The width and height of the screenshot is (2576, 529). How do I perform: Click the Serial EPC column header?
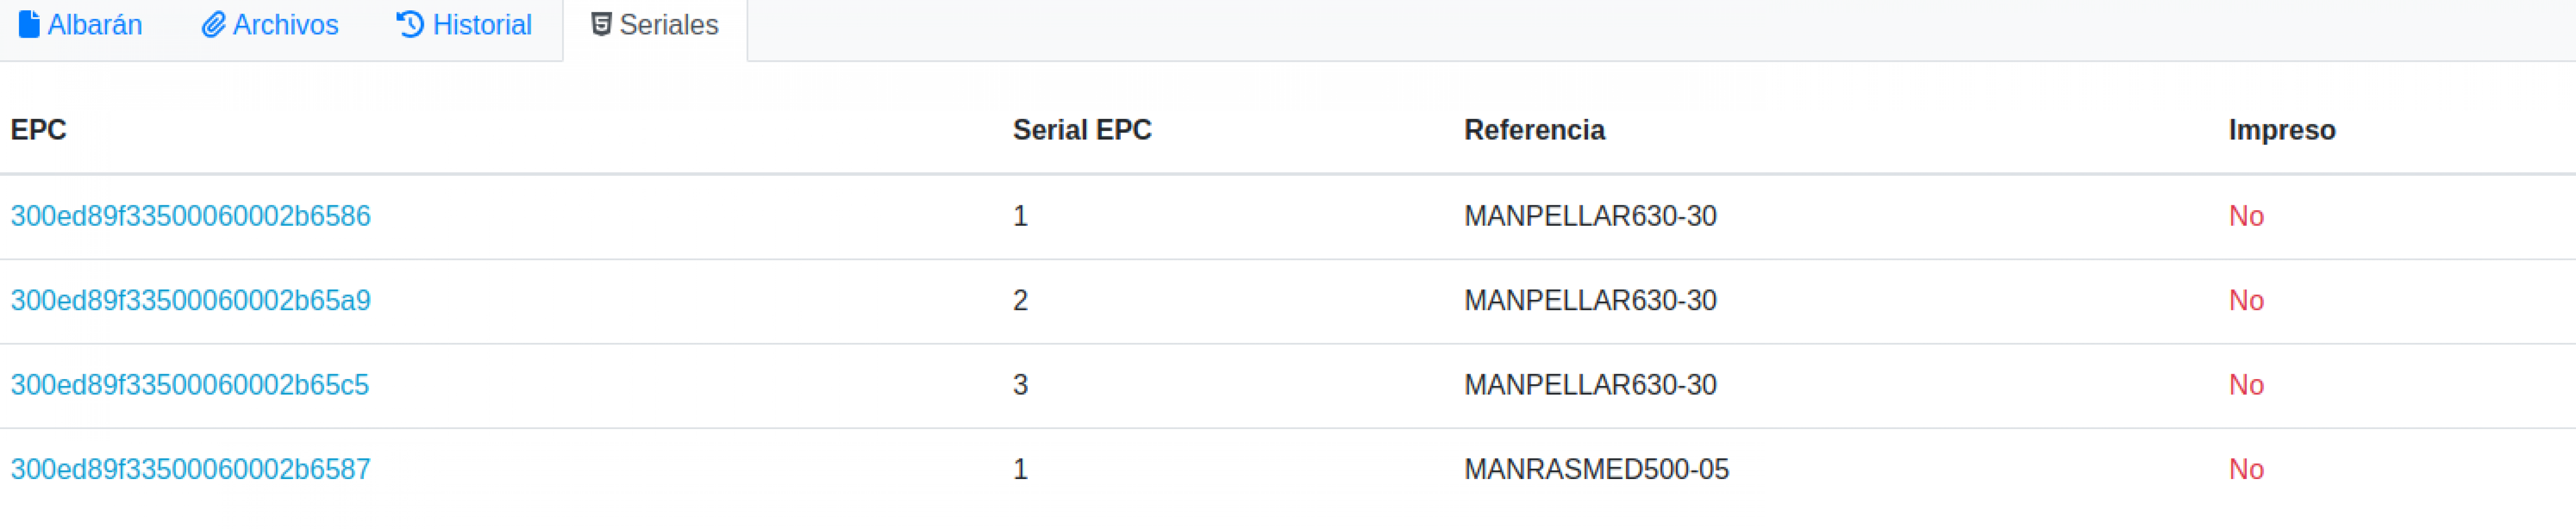(1082, 130)
